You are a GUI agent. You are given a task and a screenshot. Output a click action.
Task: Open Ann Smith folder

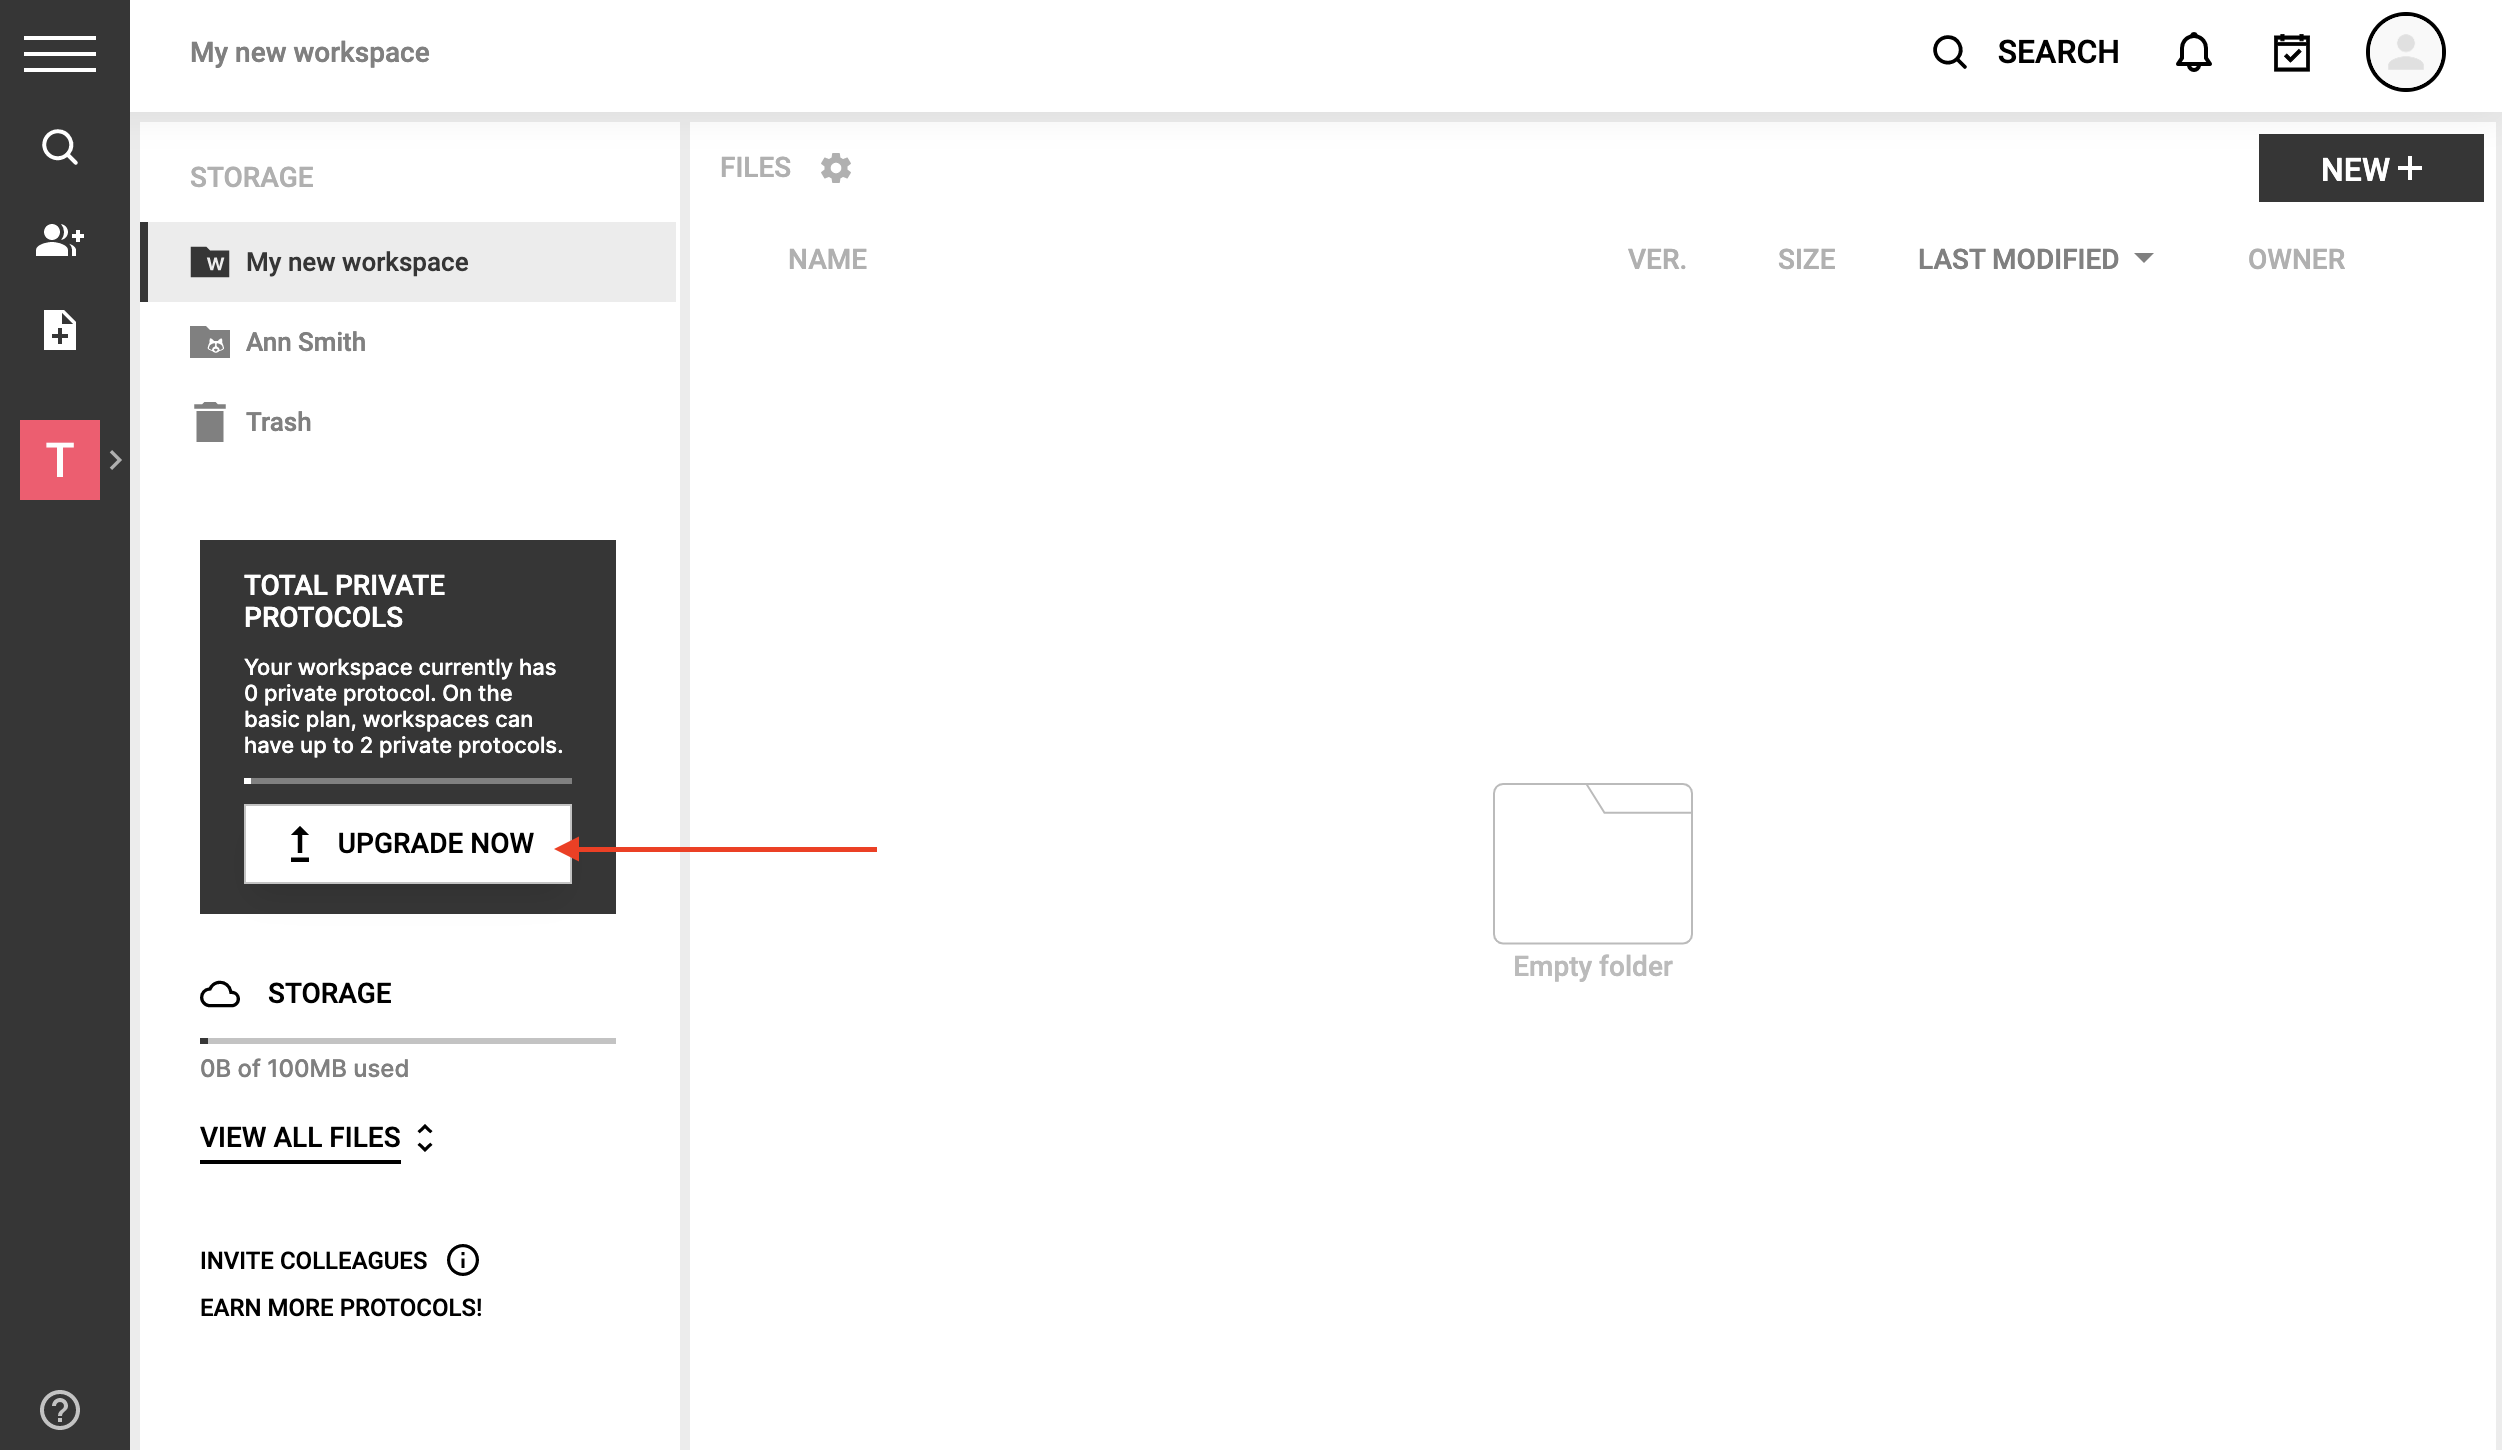coord(305,342)
